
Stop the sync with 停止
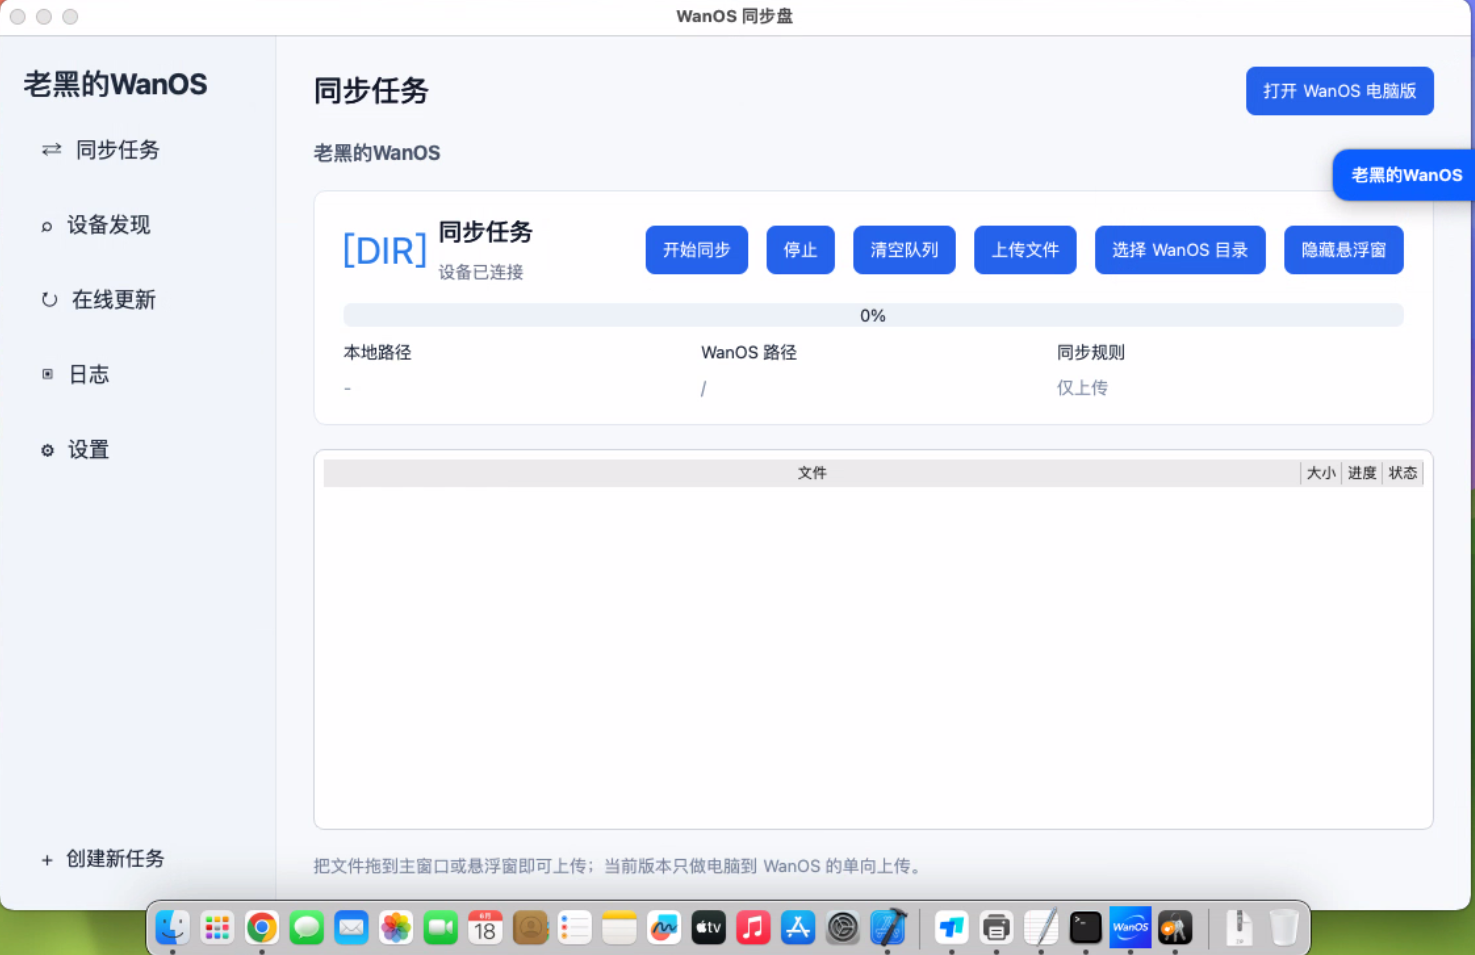[x=800, y=250]
